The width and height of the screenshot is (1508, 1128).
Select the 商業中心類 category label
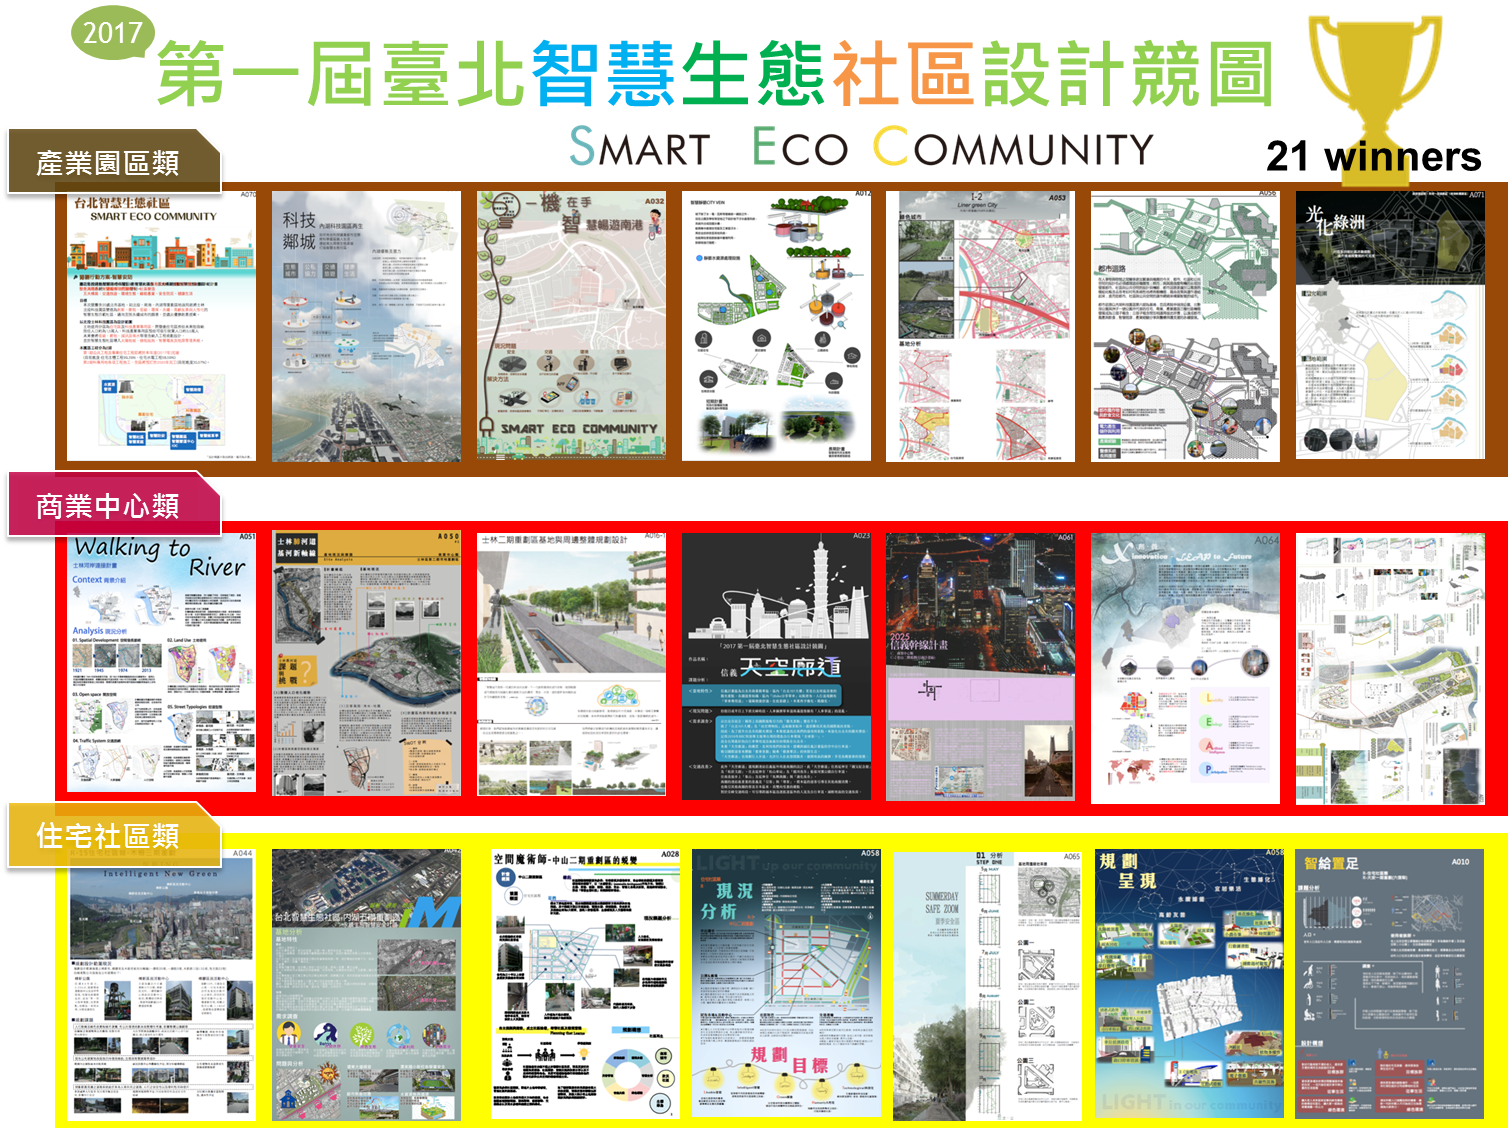tap(110, 506)
